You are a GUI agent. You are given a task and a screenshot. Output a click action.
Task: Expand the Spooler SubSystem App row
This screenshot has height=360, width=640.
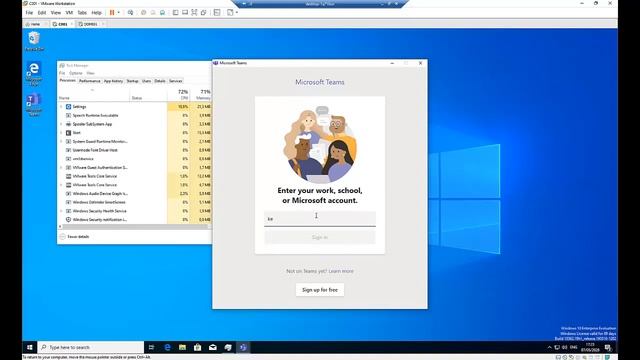click(61, 124)
